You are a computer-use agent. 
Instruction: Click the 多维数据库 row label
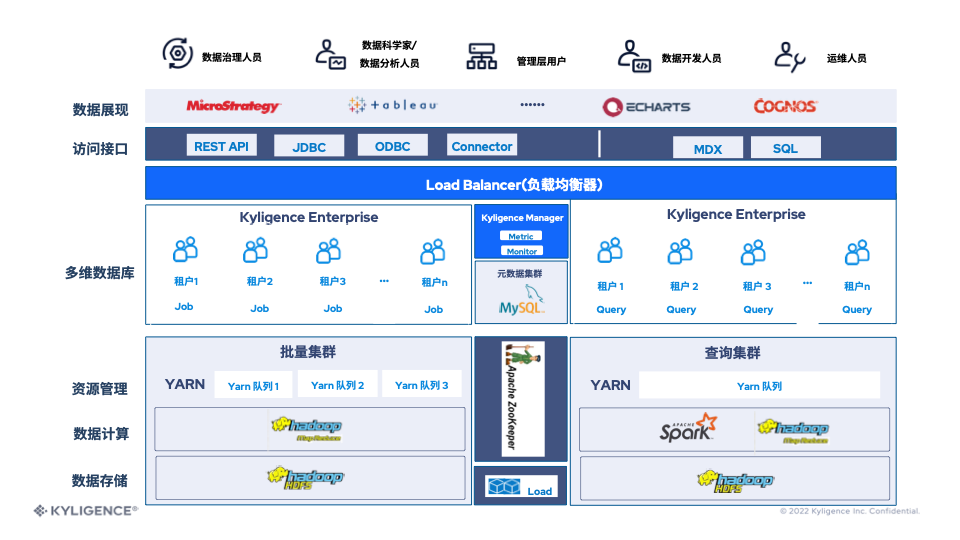coord(100,272)
